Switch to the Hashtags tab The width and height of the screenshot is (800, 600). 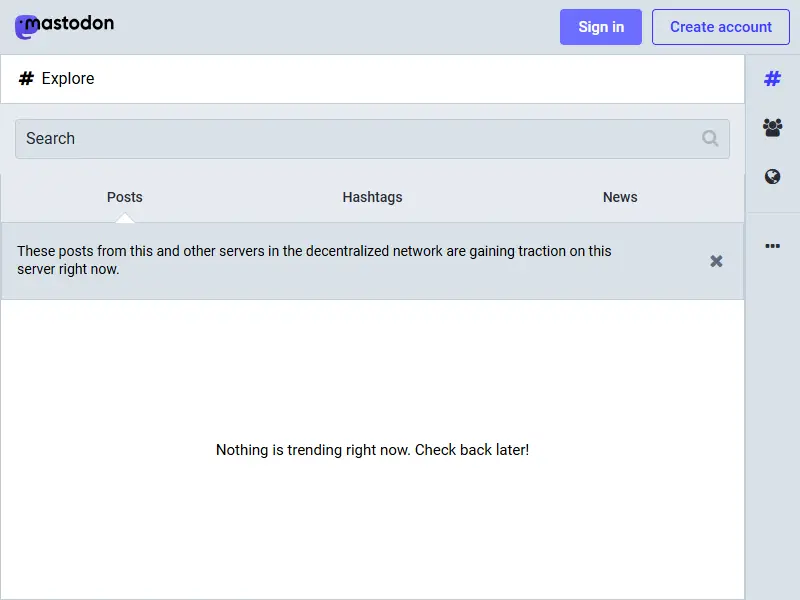(372, 197)
